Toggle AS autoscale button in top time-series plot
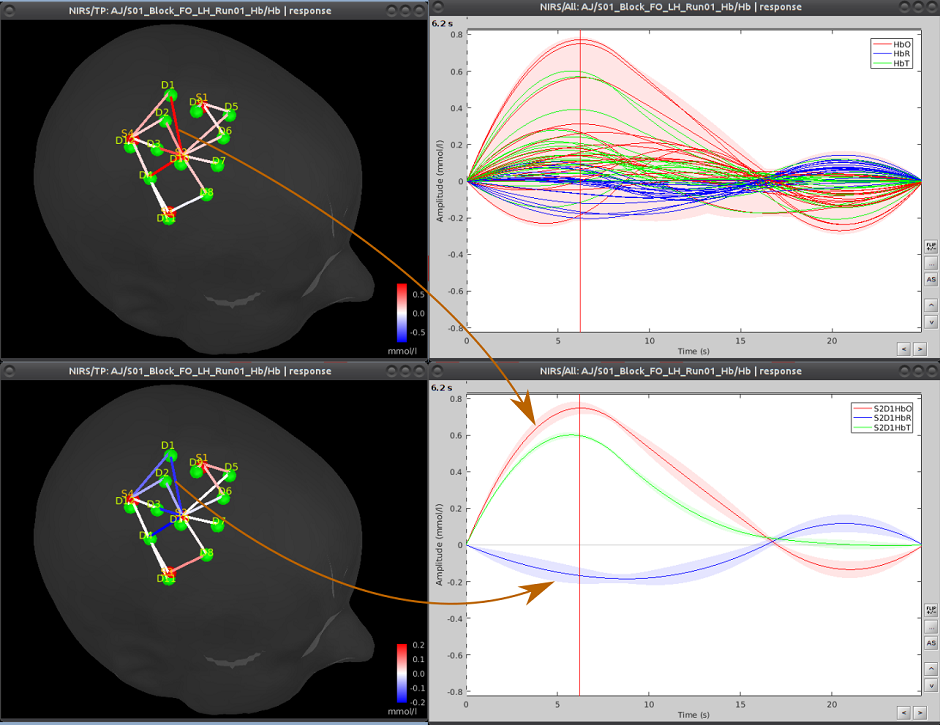Screen dimensions: 940x725 (930, 279)
